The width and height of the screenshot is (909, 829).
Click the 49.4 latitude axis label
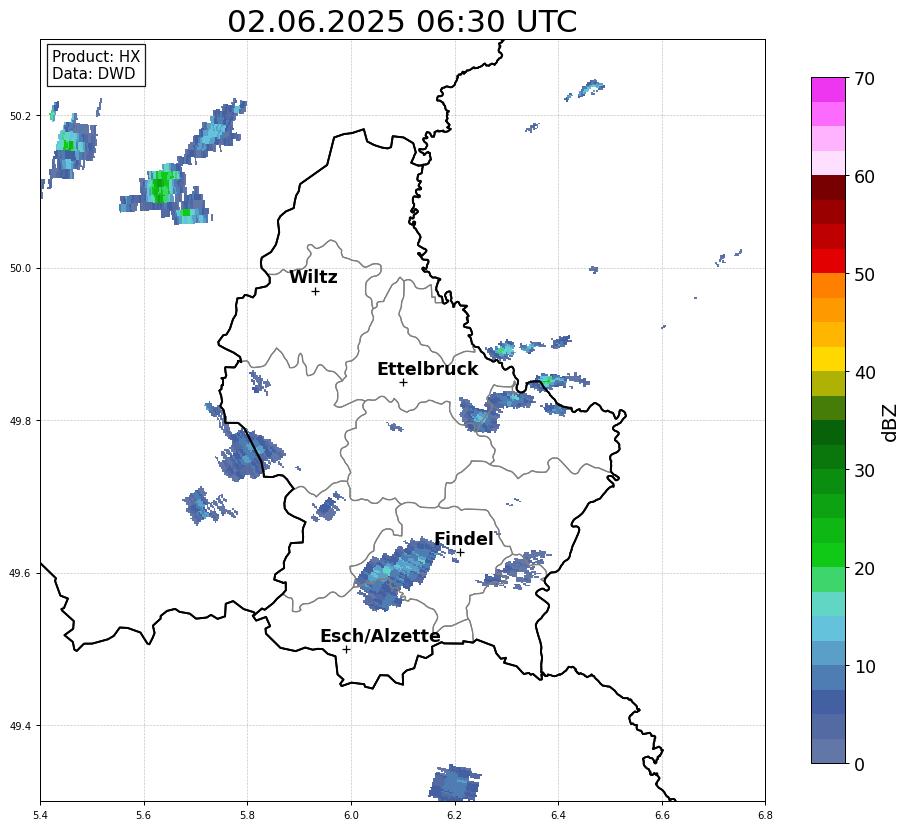[19, 726]
